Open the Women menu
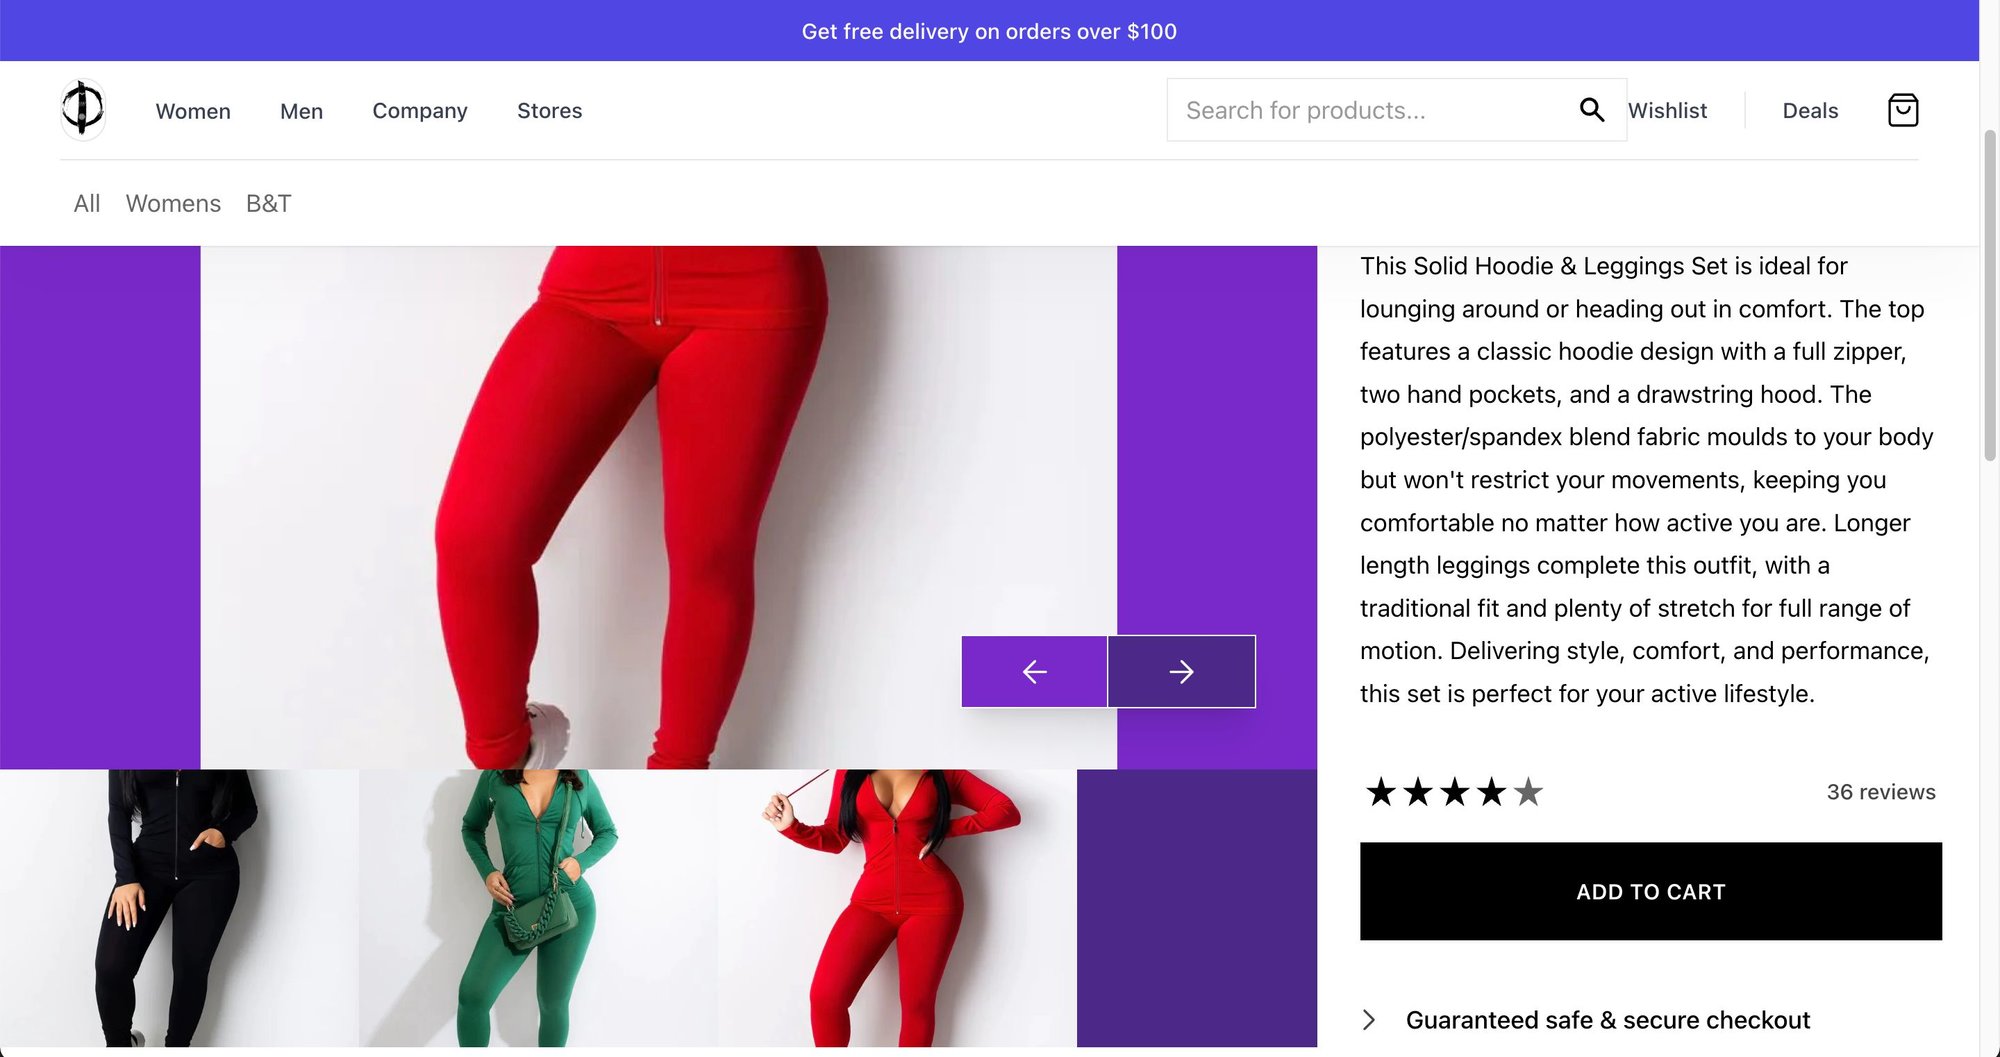Image resolution: width=2000 pixels, height=1057 pixels. 193,111
